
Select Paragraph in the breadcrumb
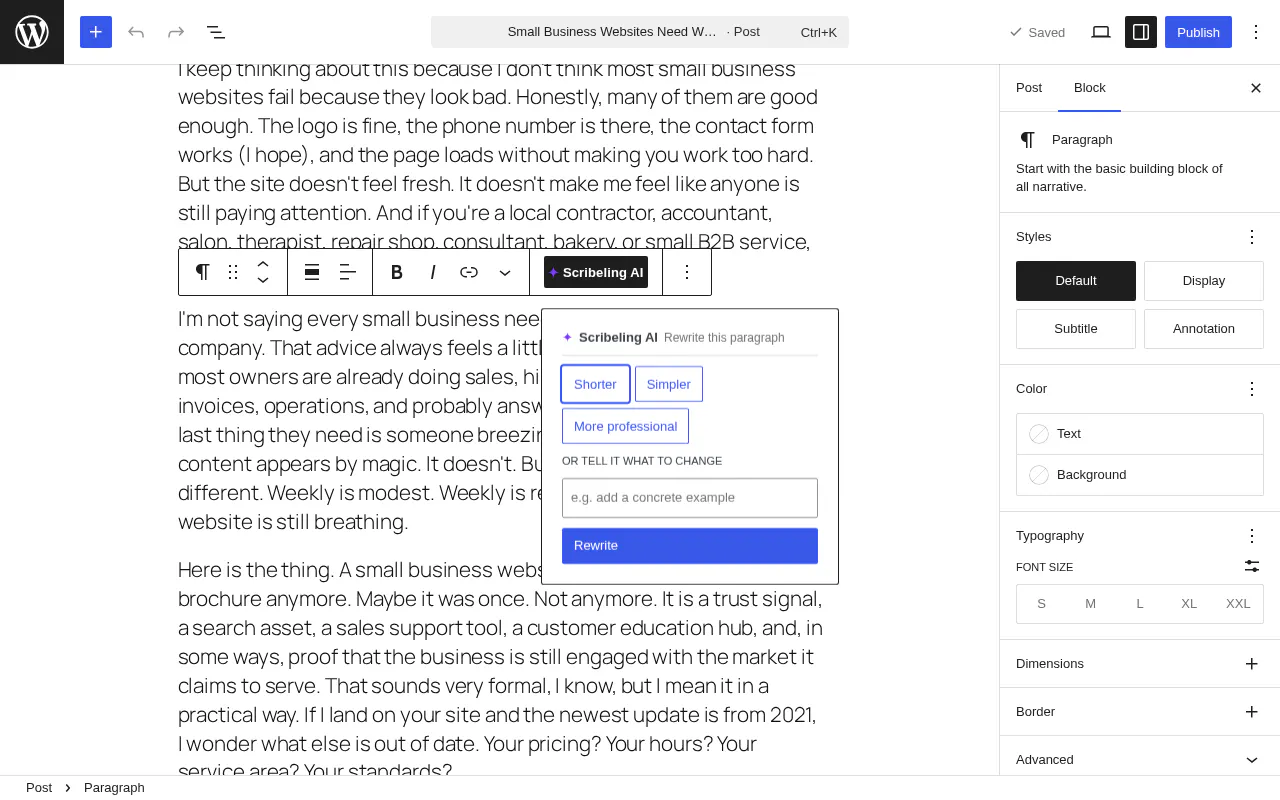[114, 788]
